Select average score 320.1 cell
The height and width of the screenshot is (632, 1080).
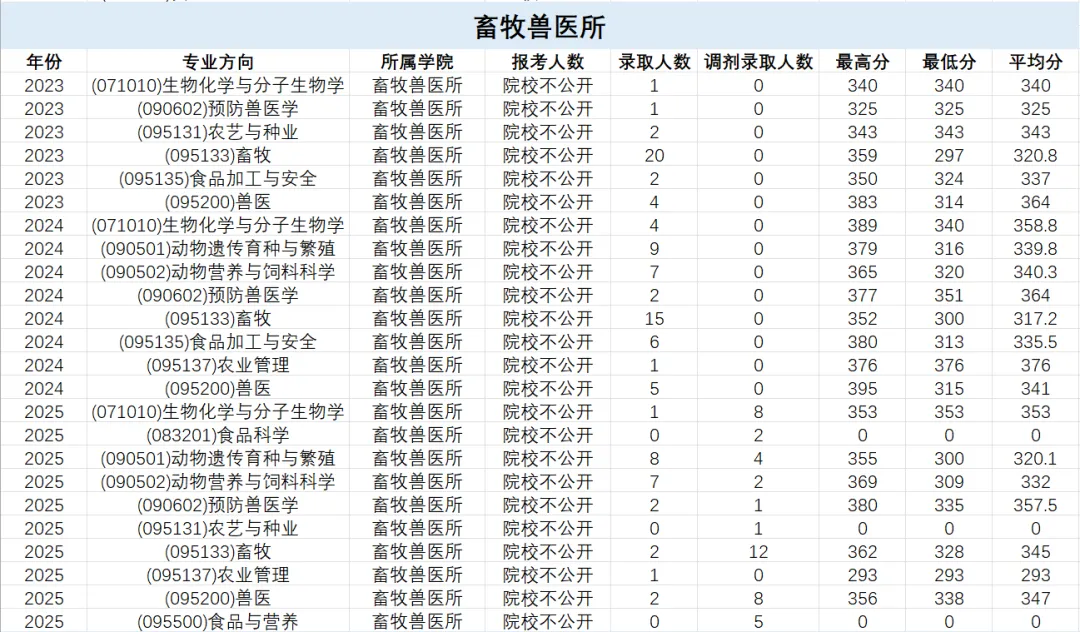click(1035, 459)
